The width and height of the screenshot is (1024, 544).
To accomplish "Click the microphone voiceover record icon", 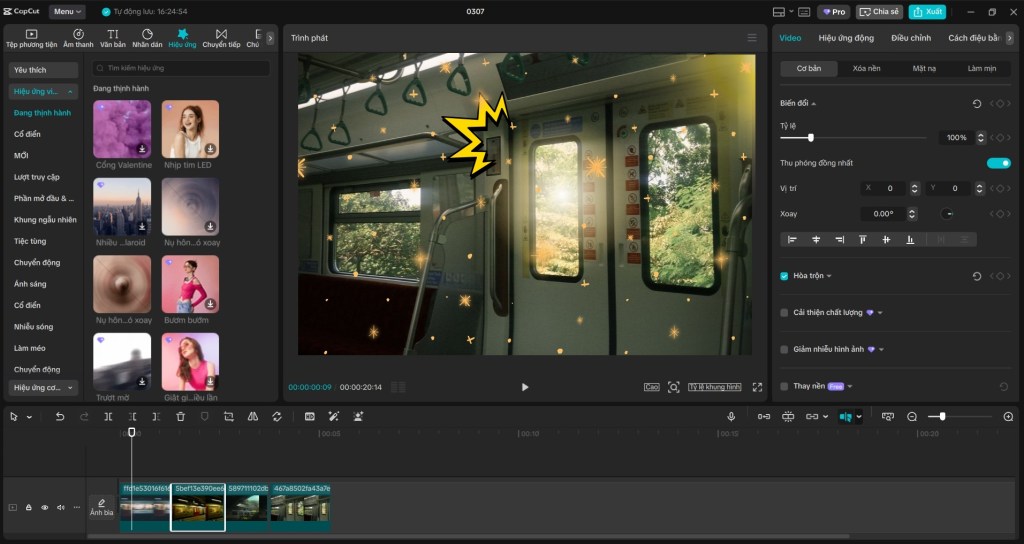I will (731, 416).
